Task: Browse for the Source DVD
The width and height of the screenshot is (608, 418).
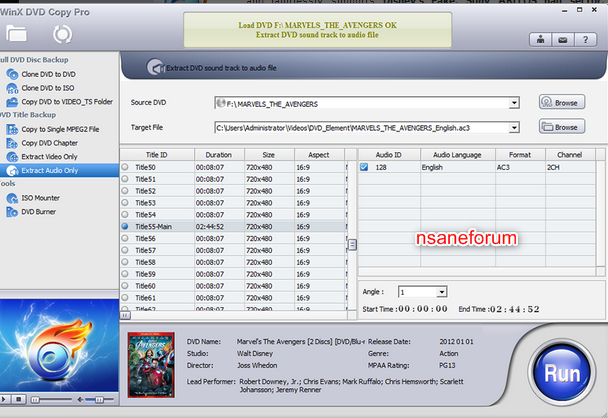Action: point(562,102)
